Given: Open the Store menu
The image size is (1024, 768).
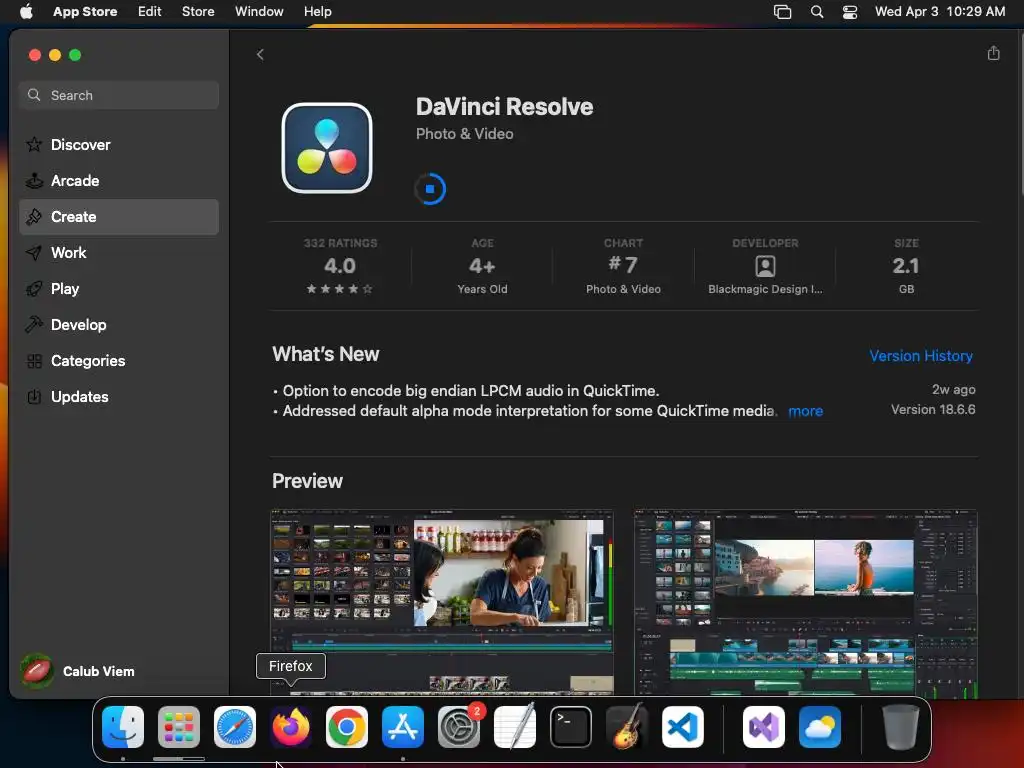Looking at the screenshot, I should 198,11.
